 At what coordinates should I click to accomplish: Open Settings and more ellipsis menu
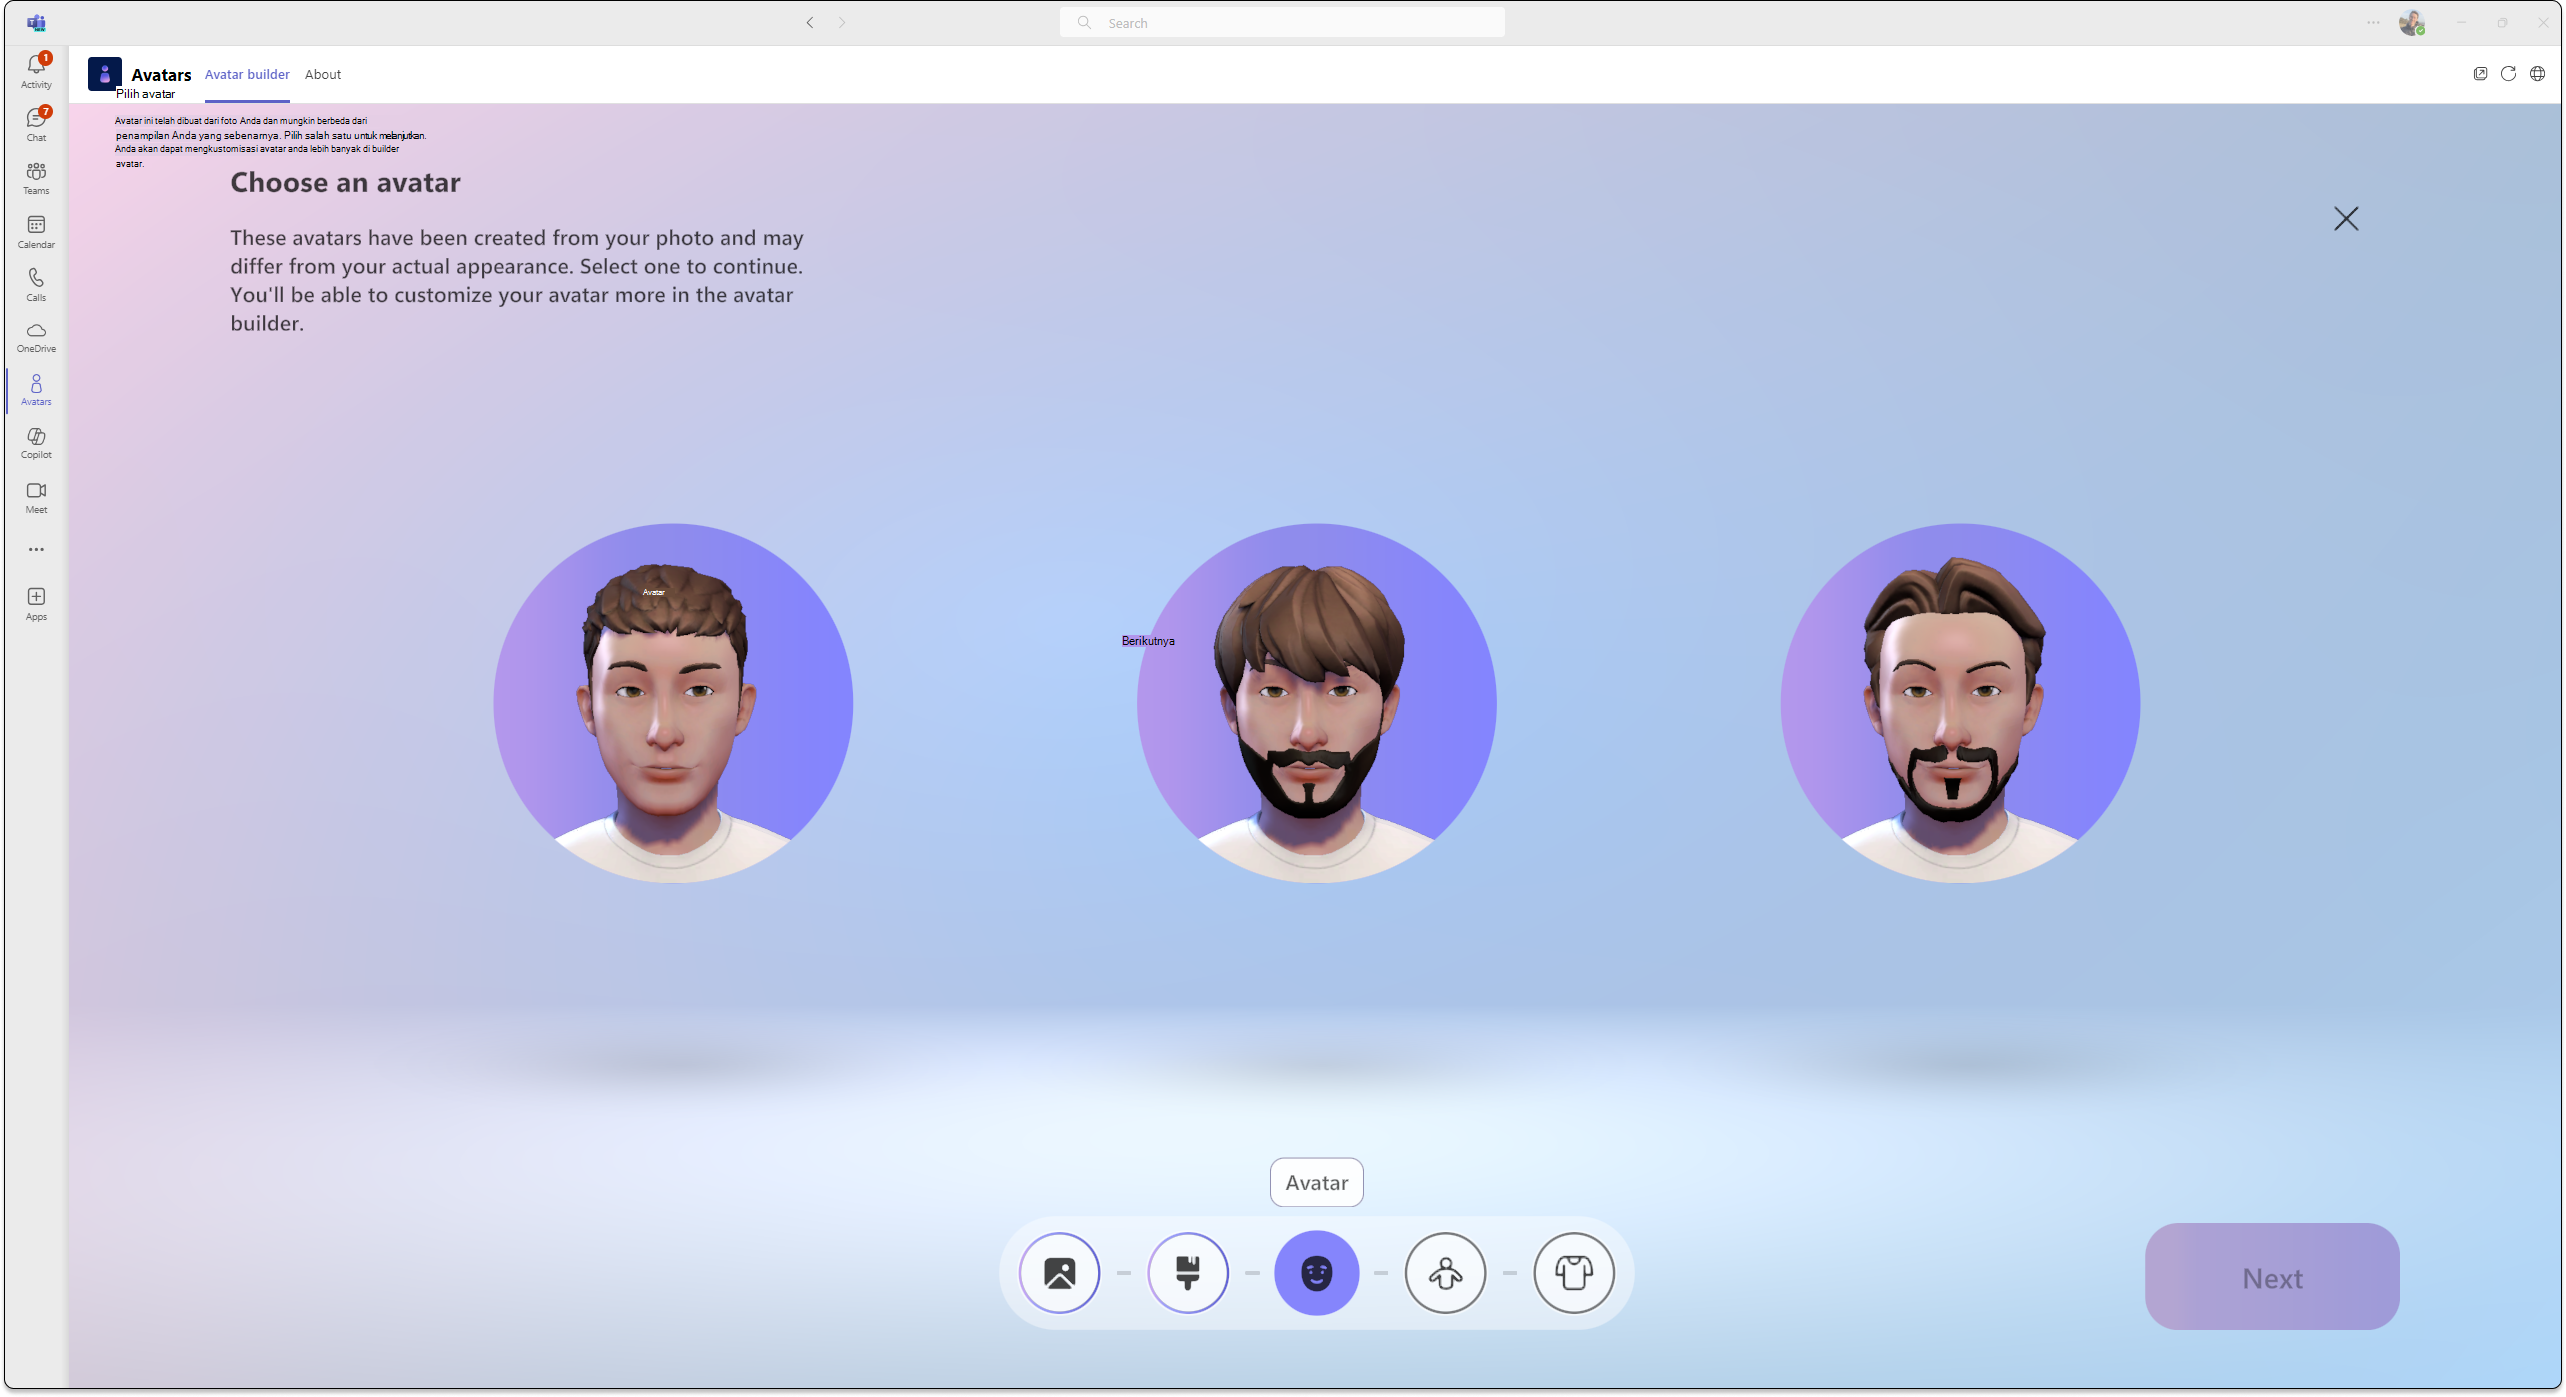coord(2373,22)
